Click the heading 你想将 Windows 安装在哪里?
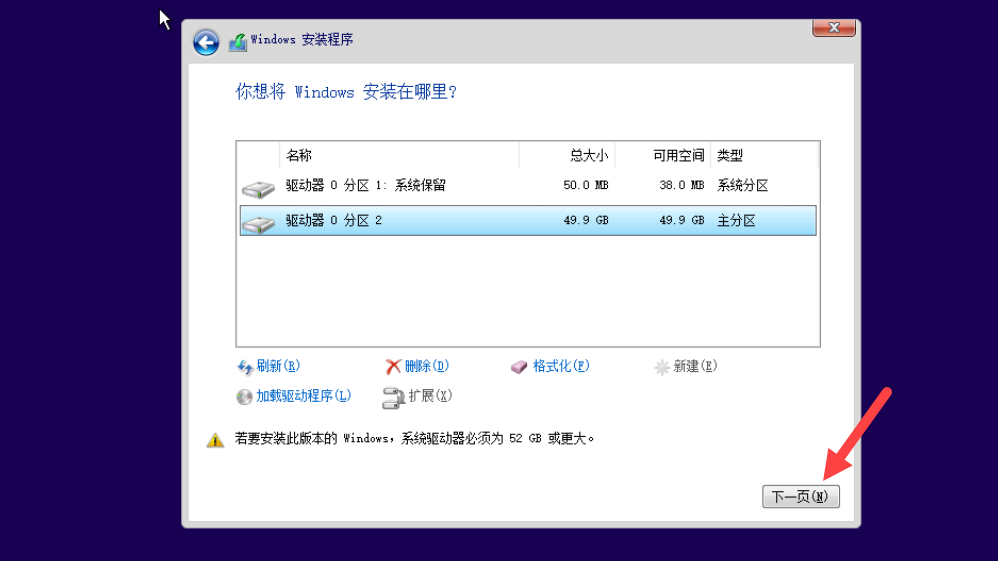The width and height of the screenshot is (998, 561). [x=346, y=92]
